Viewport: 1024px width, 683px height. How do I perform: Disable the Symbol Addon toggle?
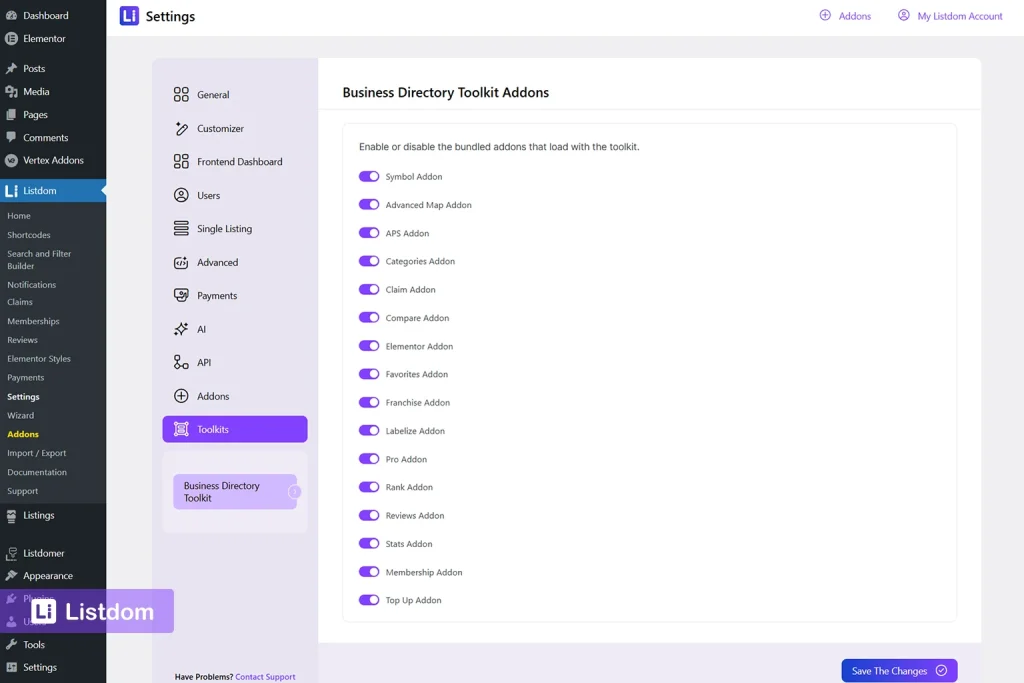(369, 176)
